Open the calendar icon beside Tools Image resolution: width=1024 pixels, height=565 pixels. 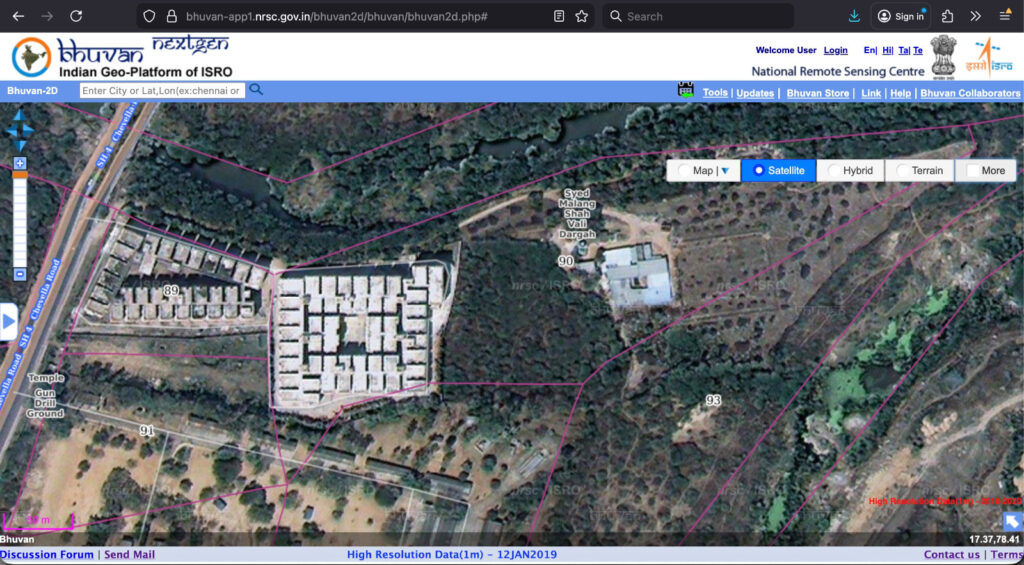pyautogui.click(x=686, y=90)
